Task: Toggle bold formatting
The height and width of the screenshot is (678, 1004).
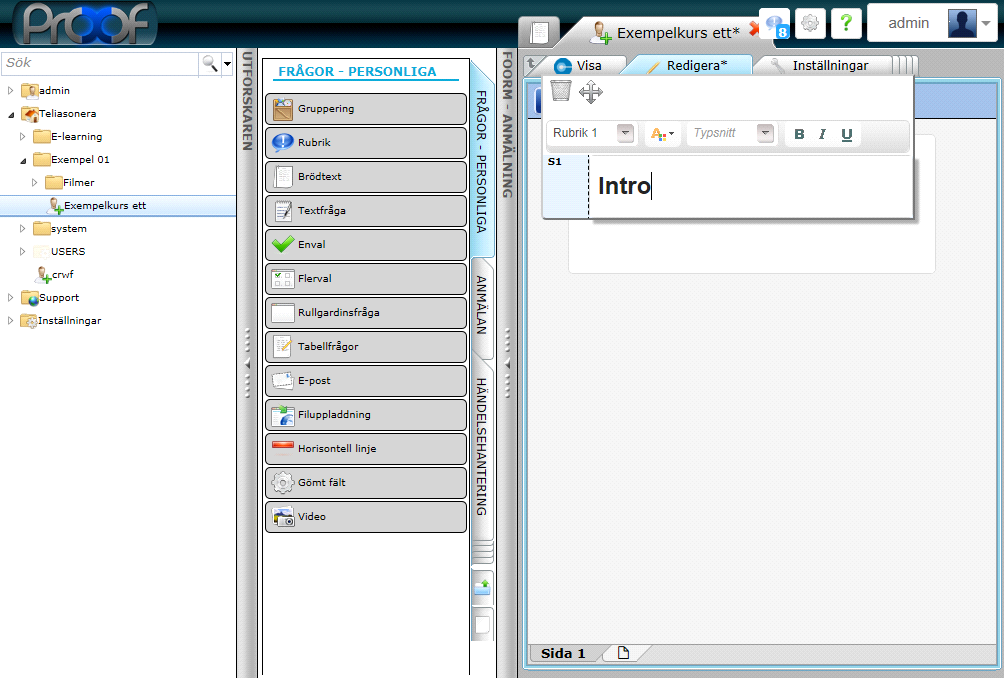Action: [x=799, y=134]
